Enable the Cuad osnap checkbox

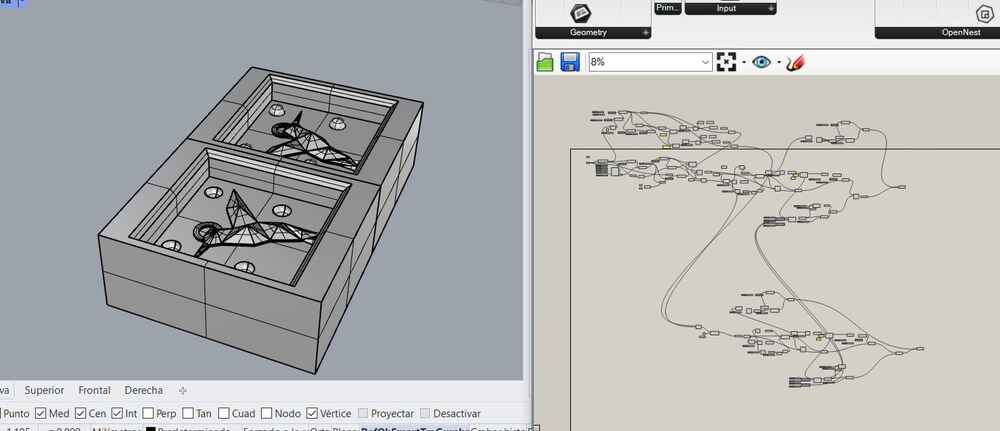(223, 414)
